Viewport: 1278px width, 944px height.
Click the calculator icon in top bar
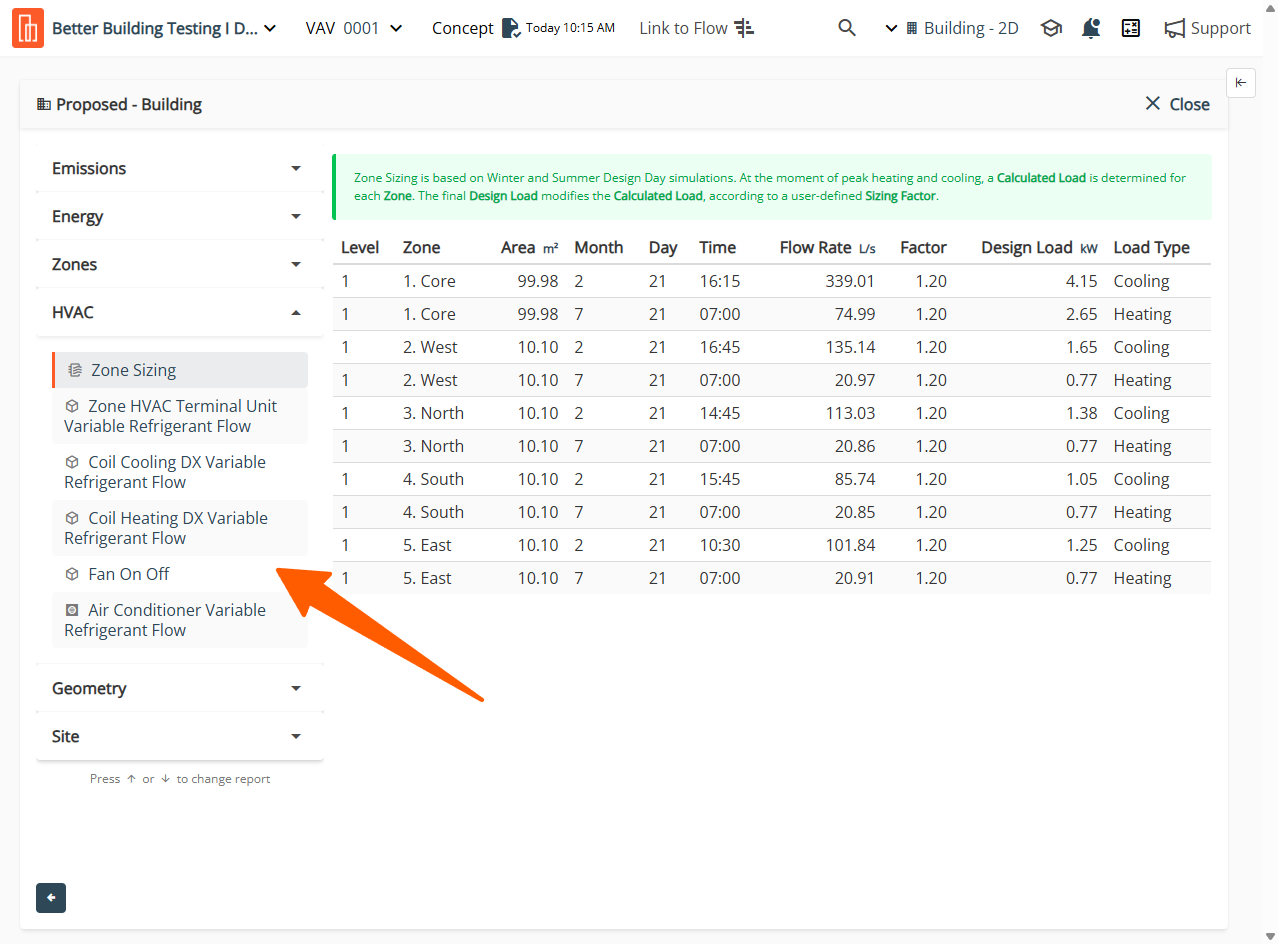(1131, 28)
